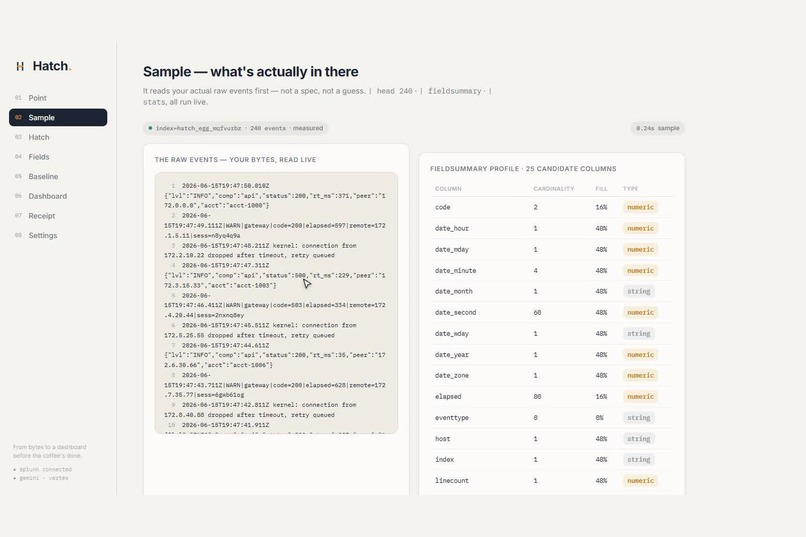
Task: Click numeric type badge in code row
Action: click(x=640, y=207)
